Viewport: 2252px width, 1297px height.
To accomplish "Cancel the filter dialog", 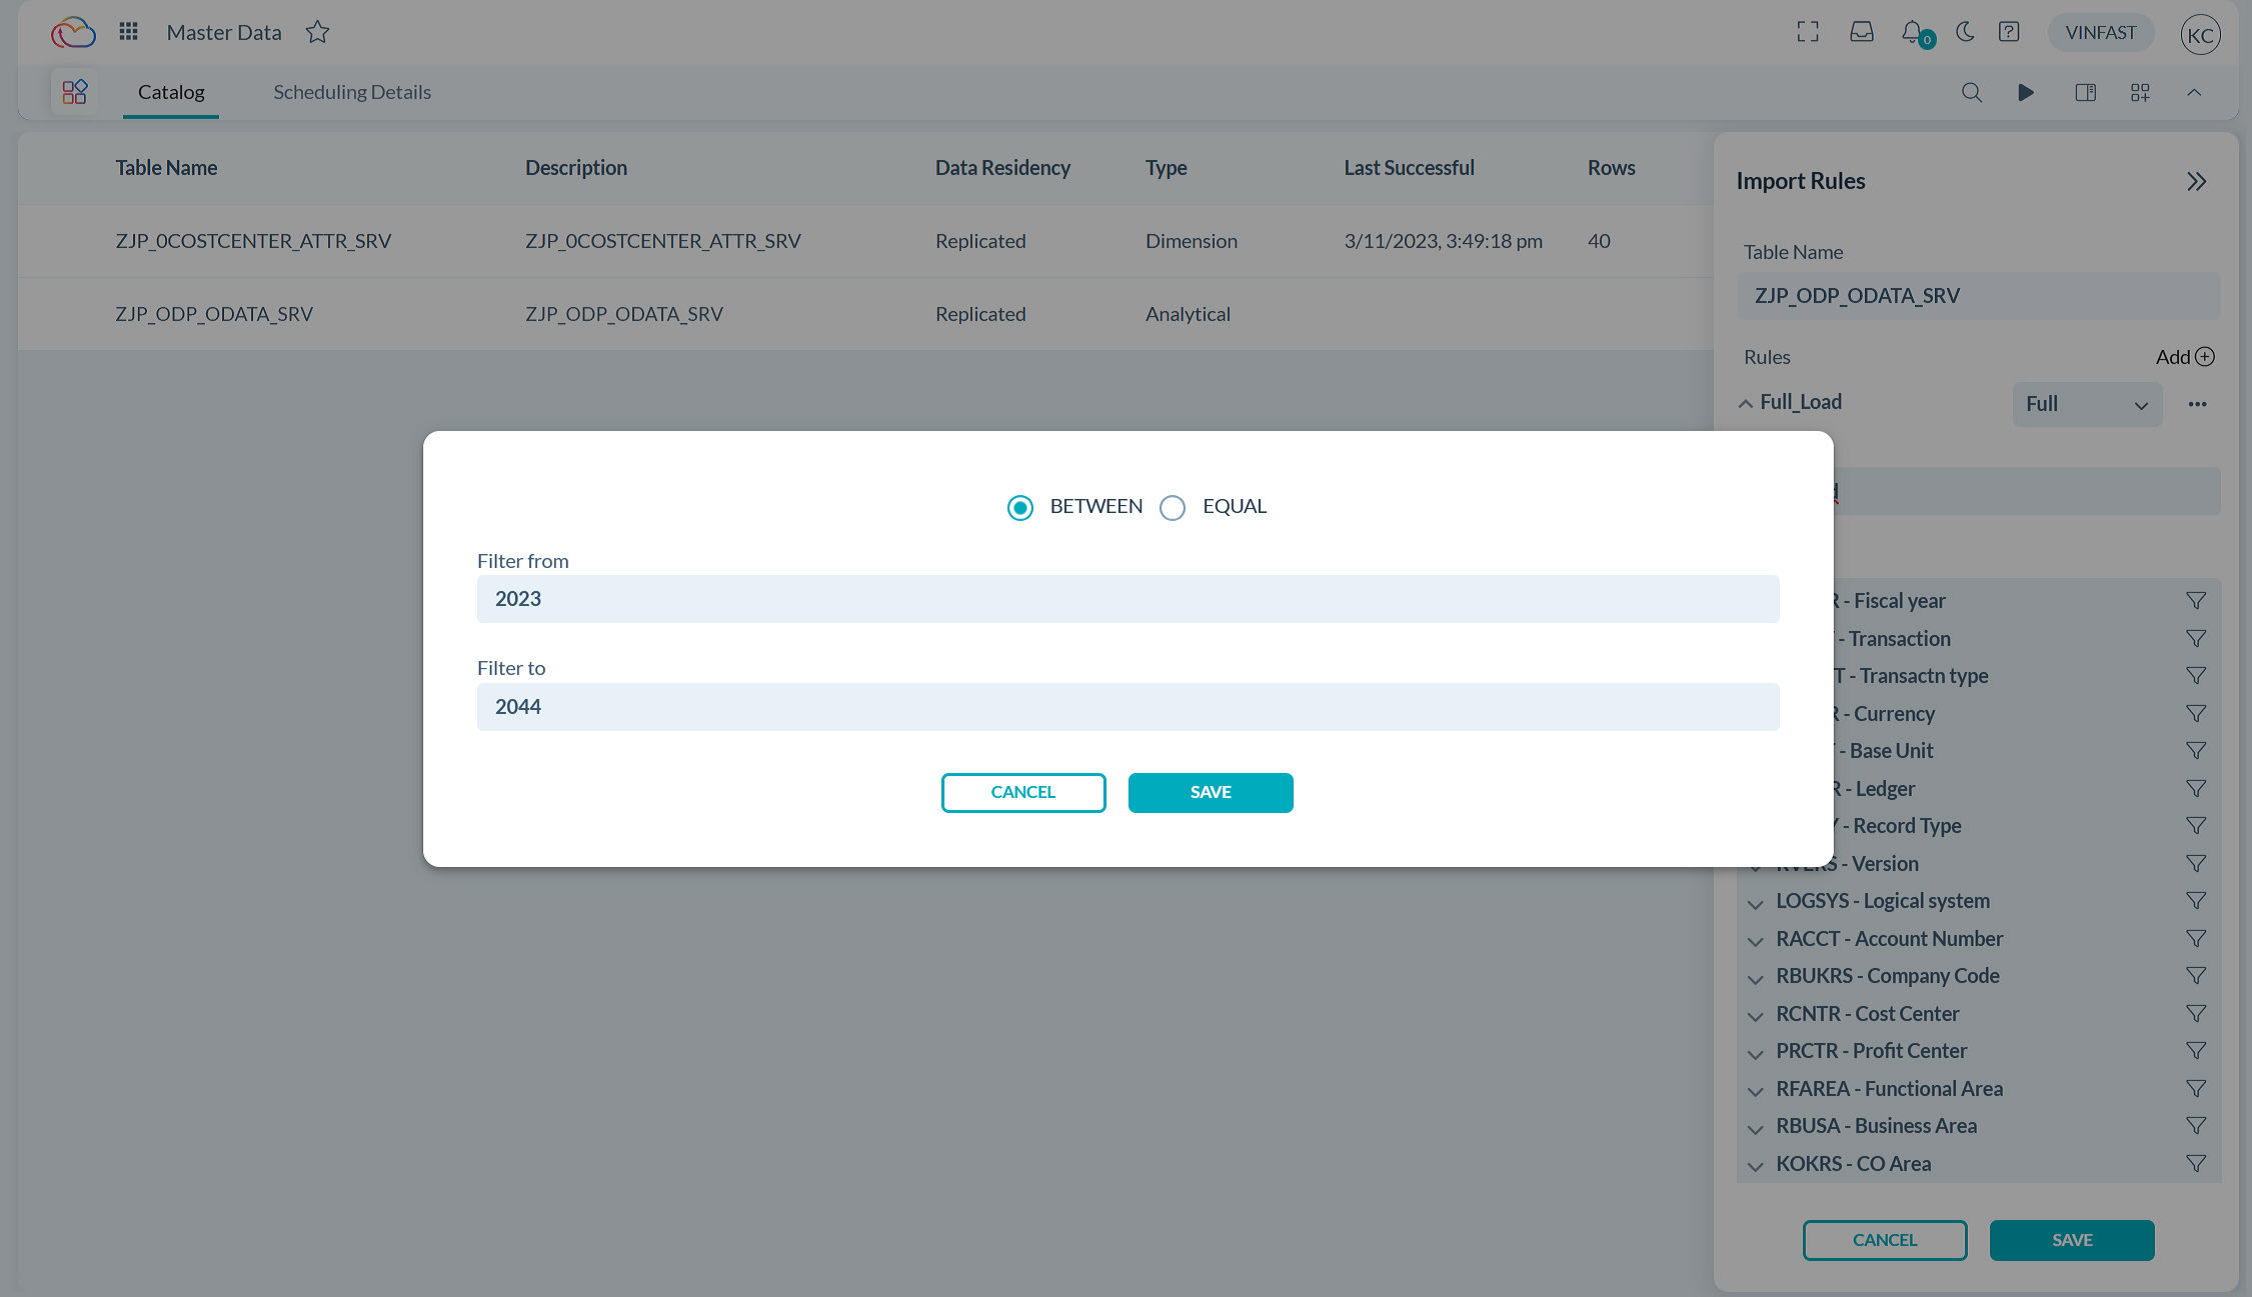I will pyautogui.click(x=1022, y=792).
